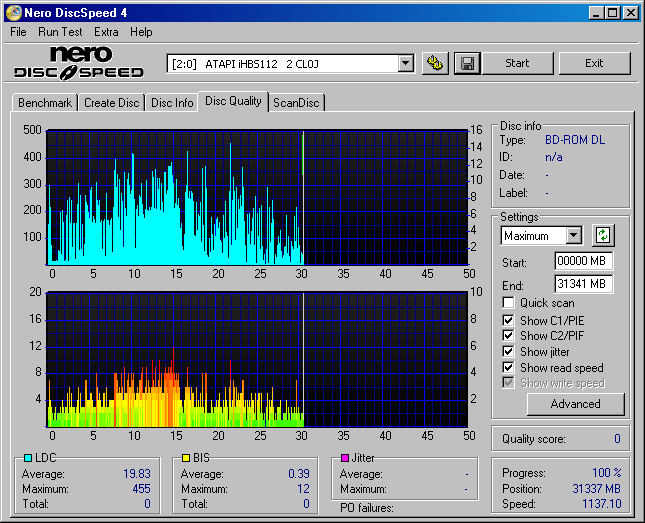Click the LDC cyan color swatch
The width and height of the screenshot is (645, 523).
pyautogui.click(x=28, y=458)
